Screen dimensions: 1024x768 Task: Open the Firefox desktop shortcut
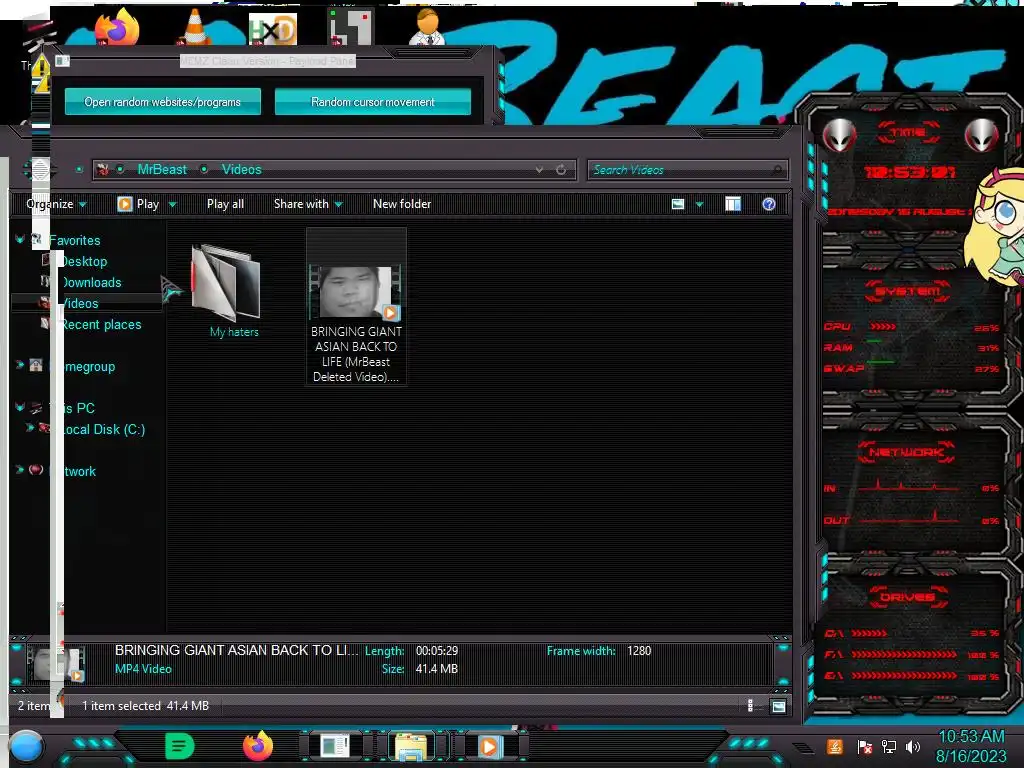pos(118,27)
